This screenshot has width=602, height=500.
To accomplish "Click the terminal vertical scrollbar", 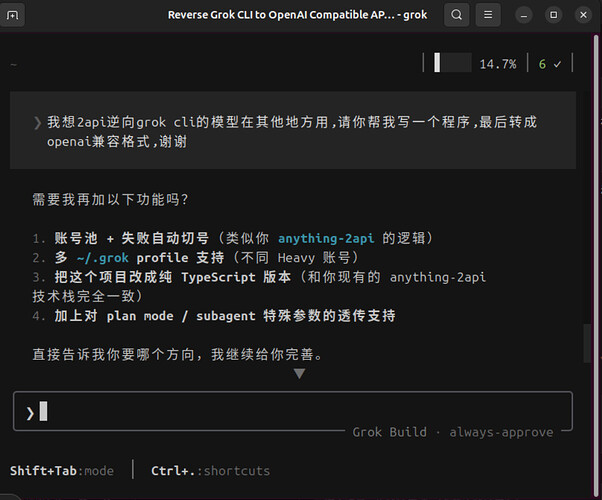I will [x=596, y=265].
